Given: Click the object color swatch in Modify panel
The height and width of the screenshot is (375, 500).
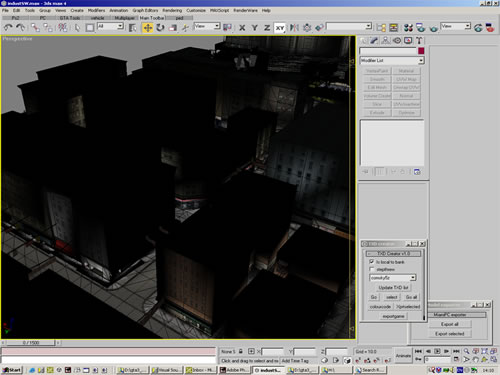Looking at the screenshot, I should [421, 51].
